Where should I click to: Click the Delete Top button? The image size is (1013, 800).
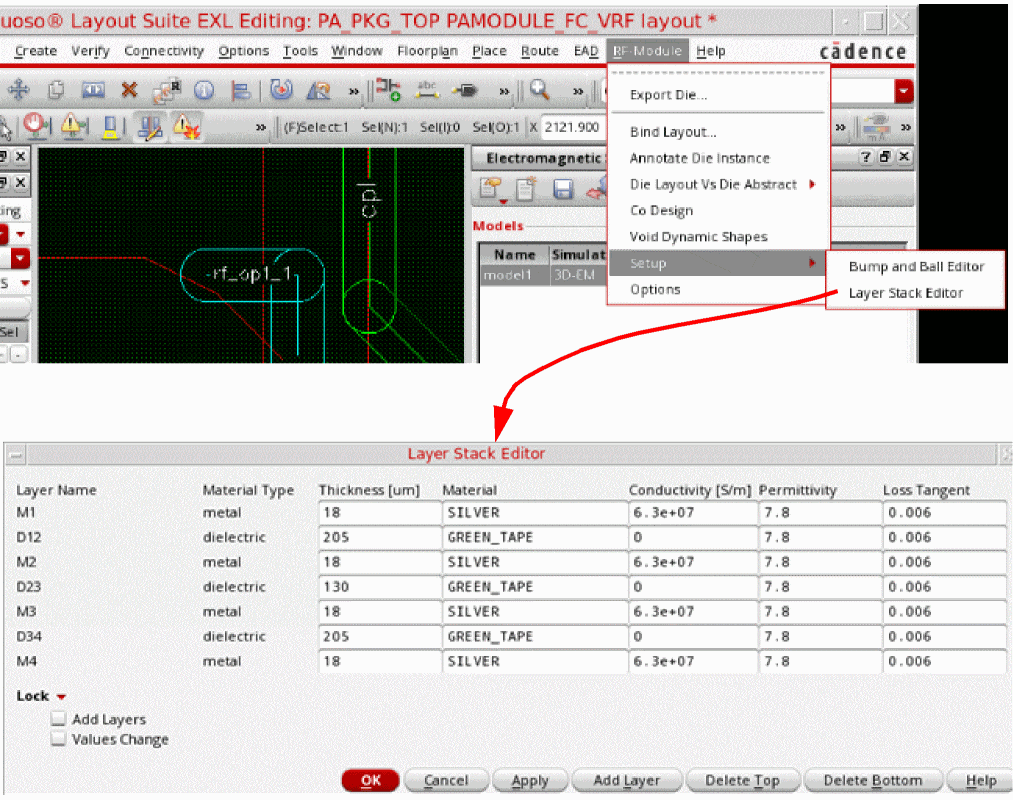click(741, 780)
